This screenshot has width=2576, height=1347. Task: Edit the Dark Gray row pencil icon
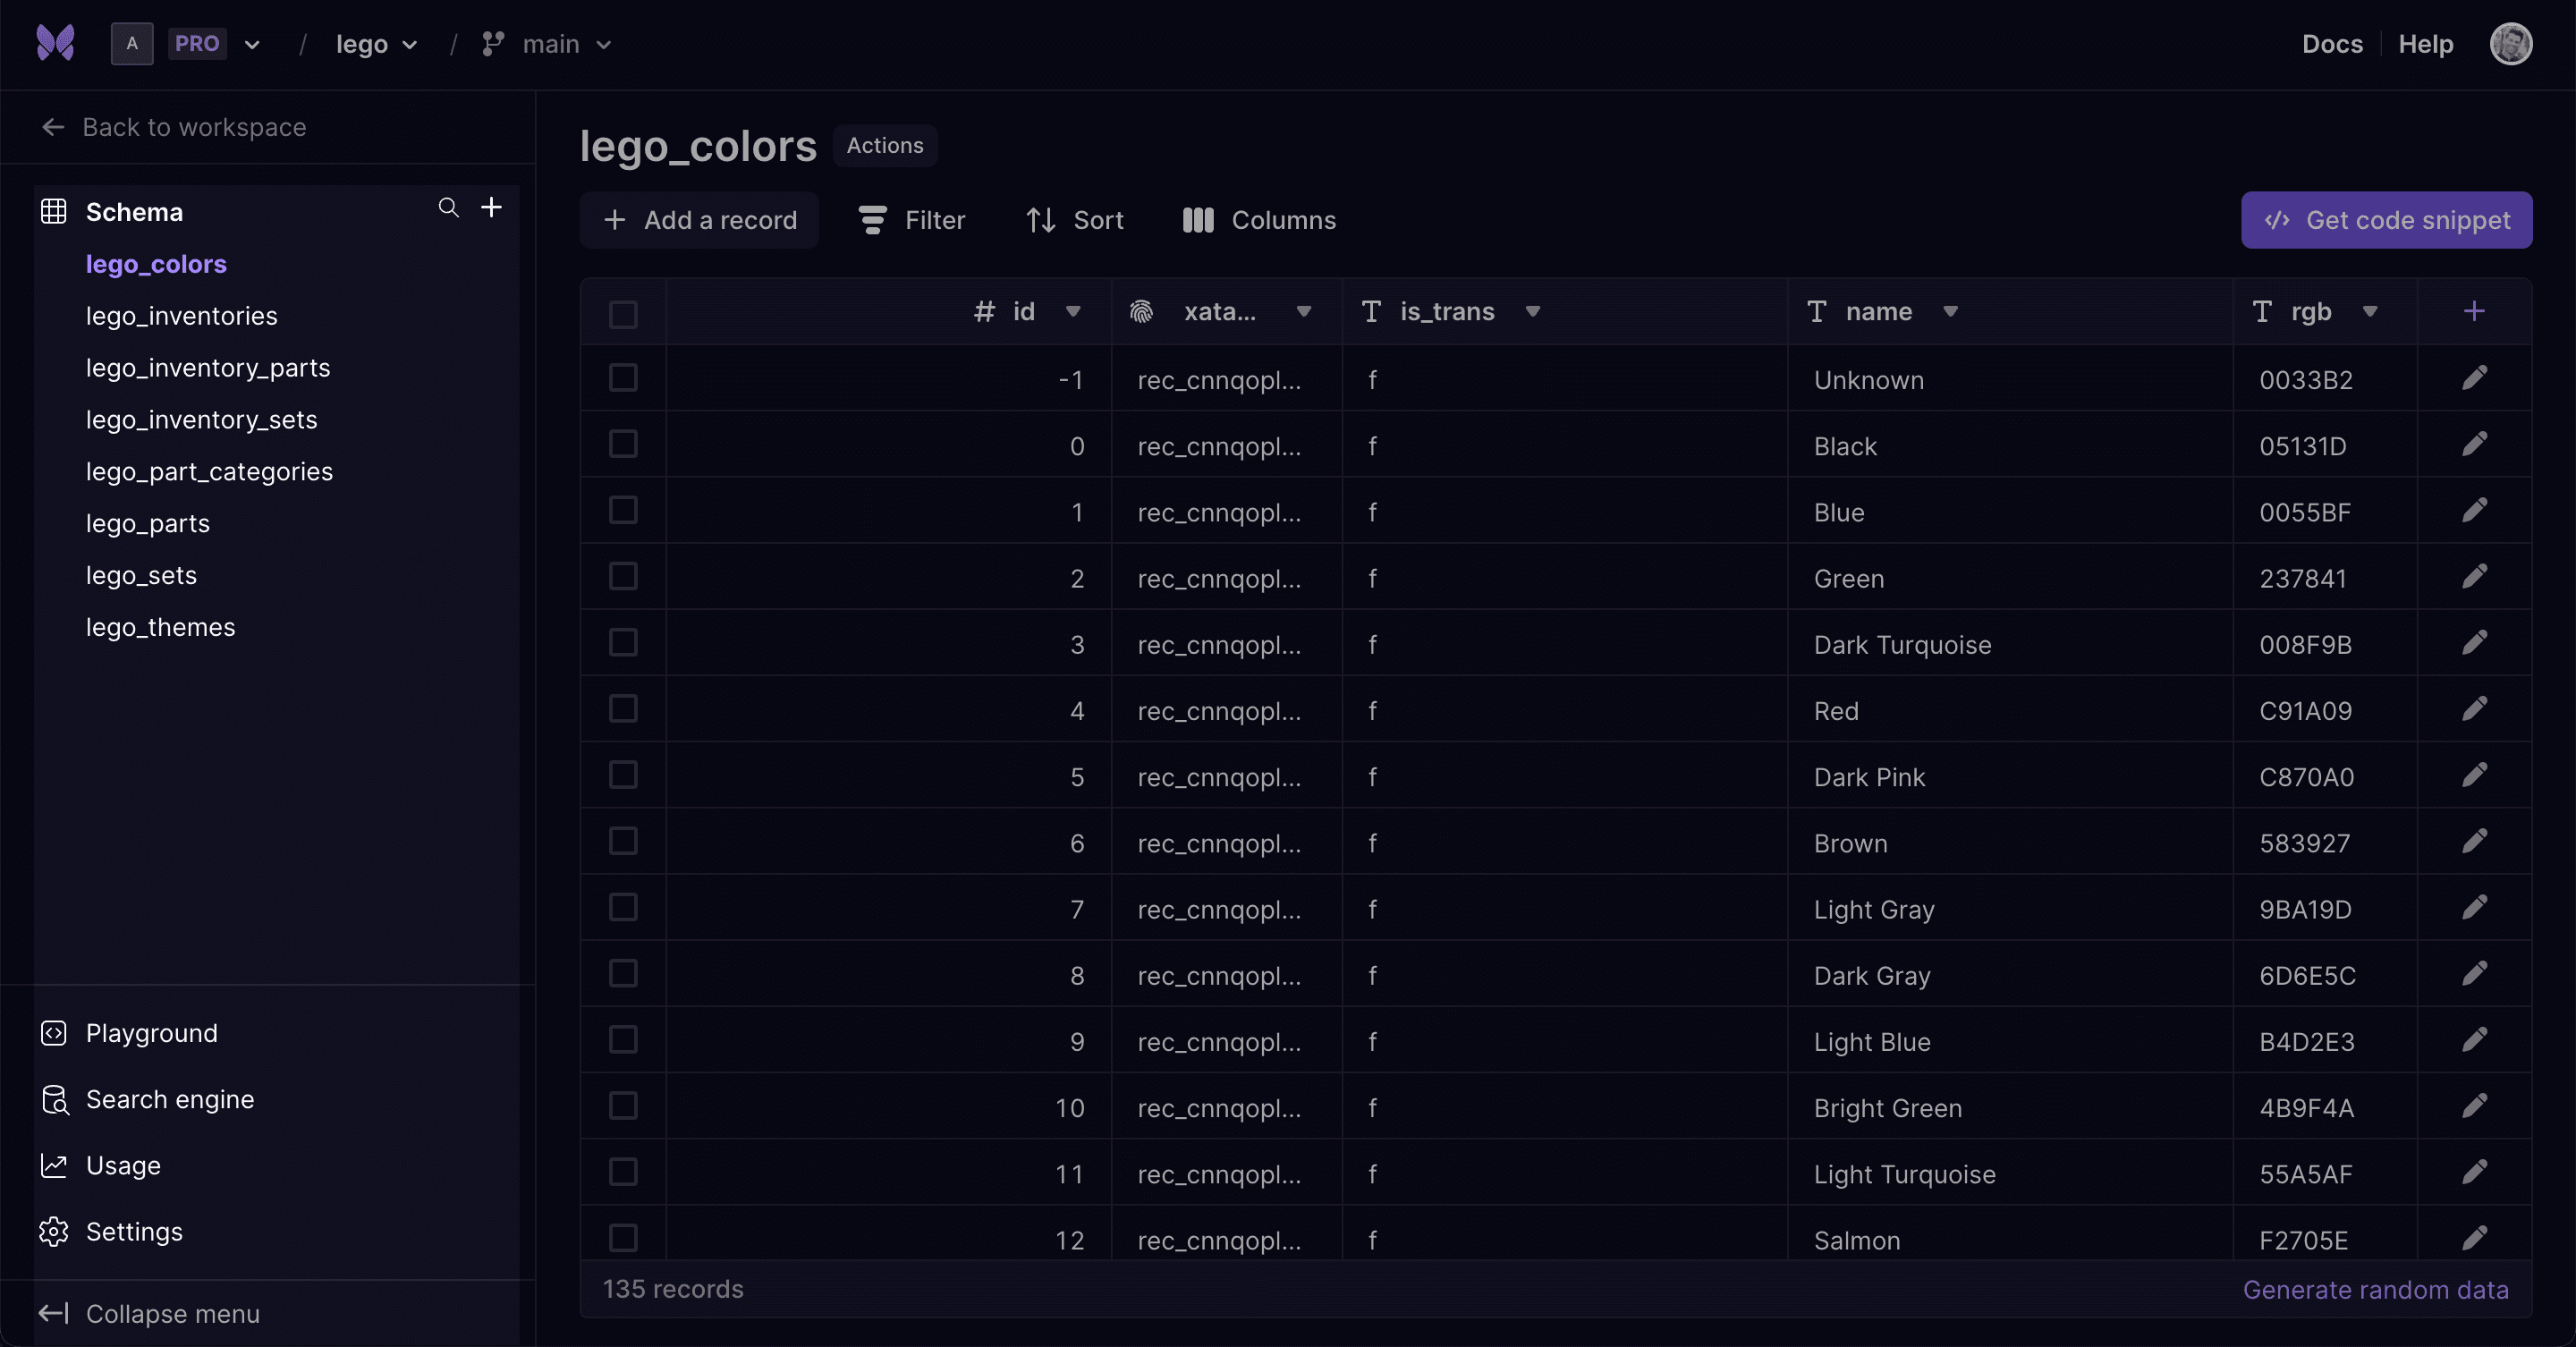(2474, 973)
